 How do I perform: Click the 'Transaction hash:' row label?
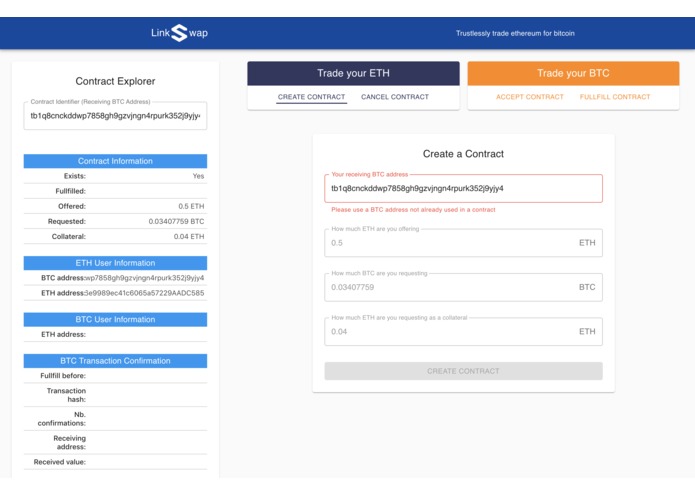click(66, 395)
